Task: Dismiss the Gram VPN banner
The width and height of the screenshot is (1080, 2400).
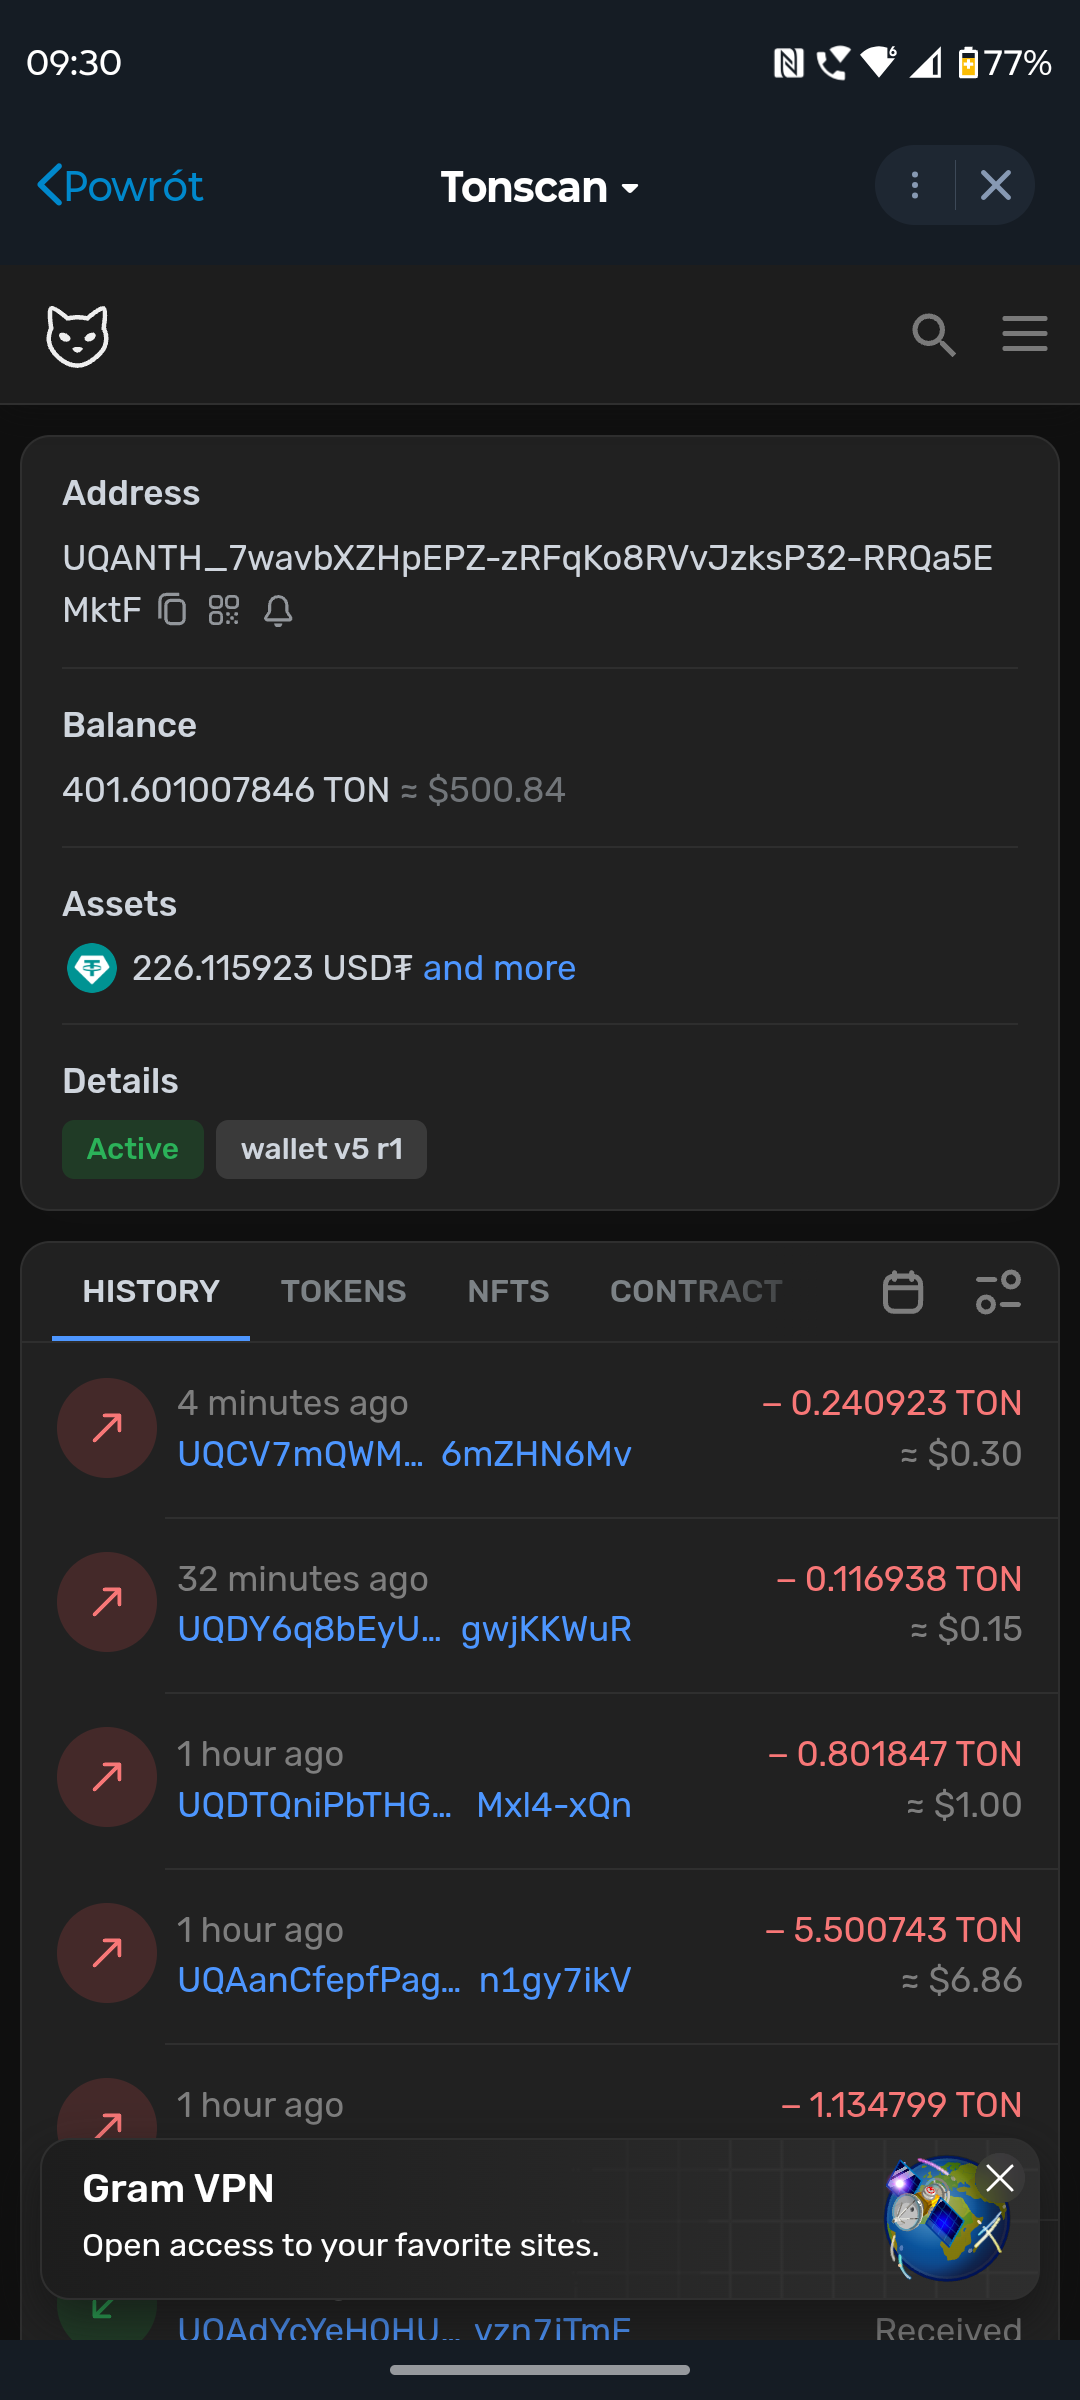Action: pos(1000,2177)
